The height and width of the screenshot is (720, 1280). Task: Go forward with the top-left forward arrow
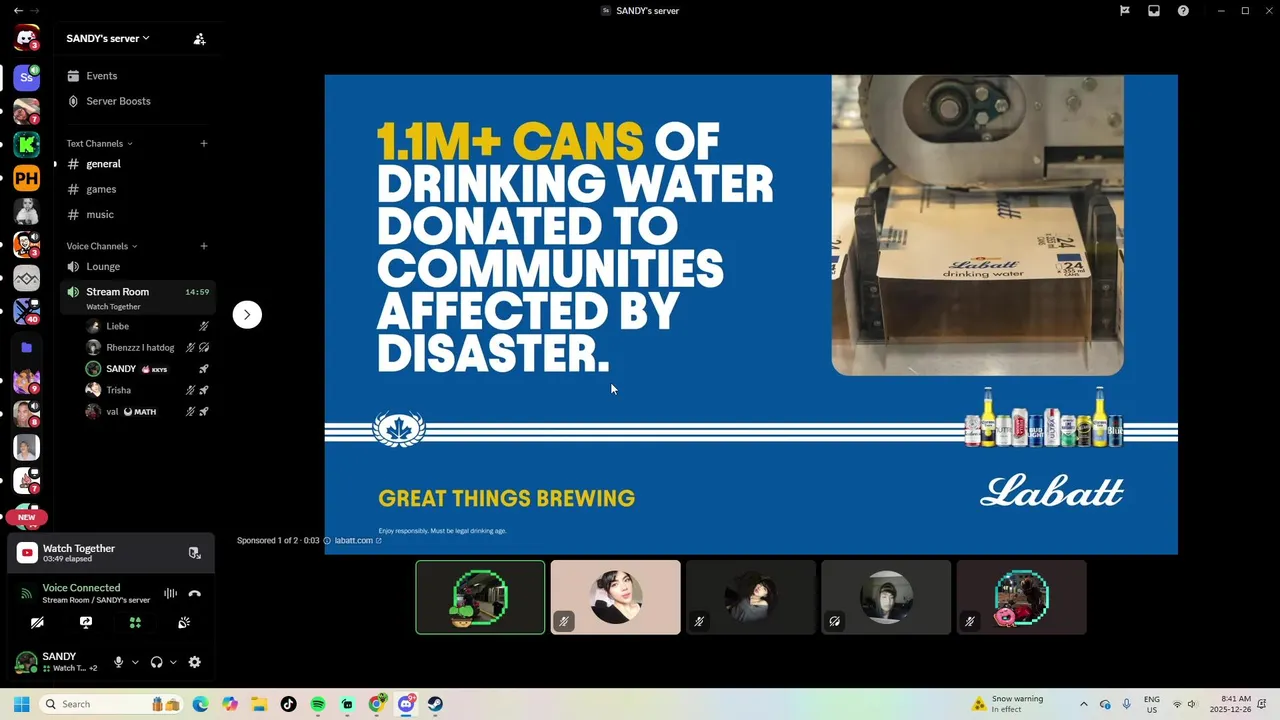pos(34,10)
